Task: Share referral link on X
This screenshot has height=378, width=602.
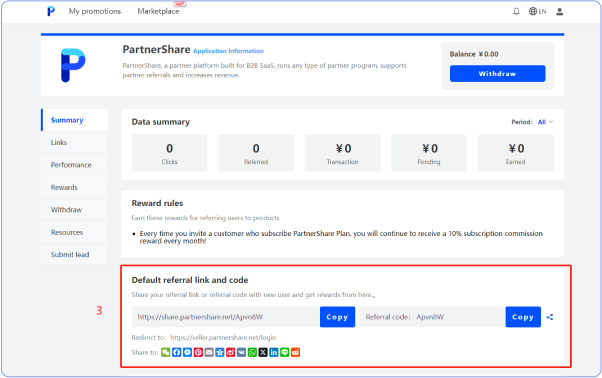Action: [263, 352]
